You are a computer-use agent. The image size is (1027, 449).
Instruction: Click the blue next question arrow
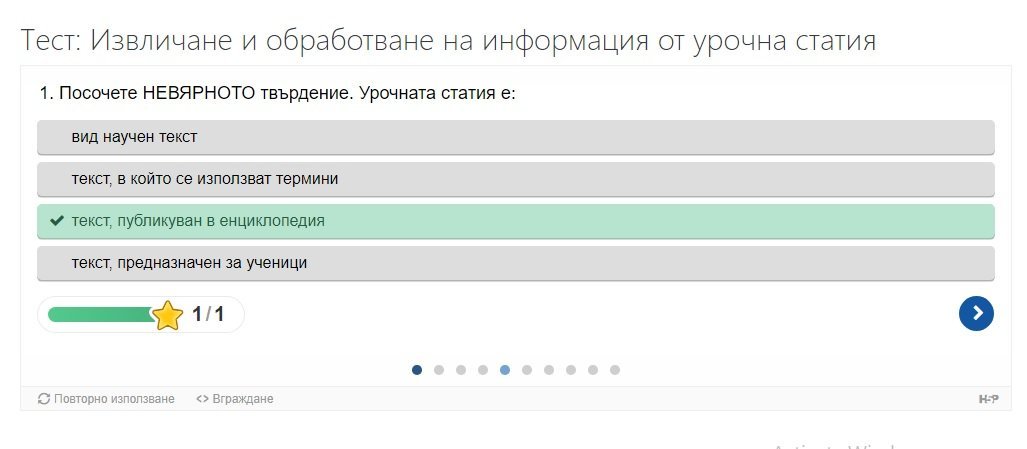click(976, 314)
